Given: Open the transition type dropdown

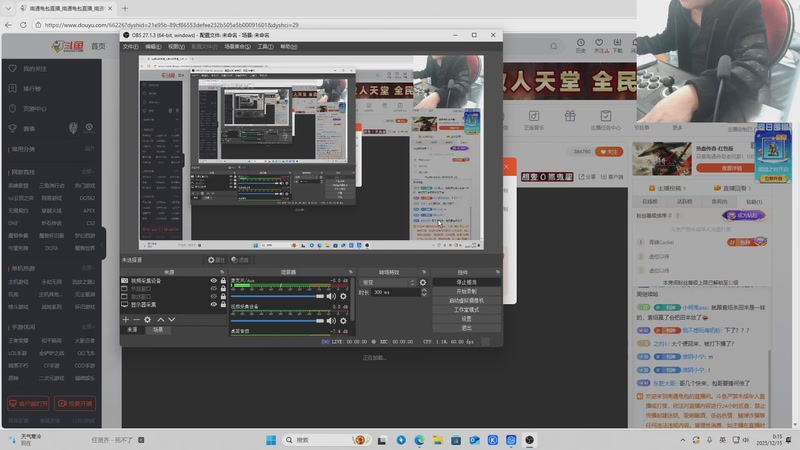Looking at the screenshot, I should [388, 282].
